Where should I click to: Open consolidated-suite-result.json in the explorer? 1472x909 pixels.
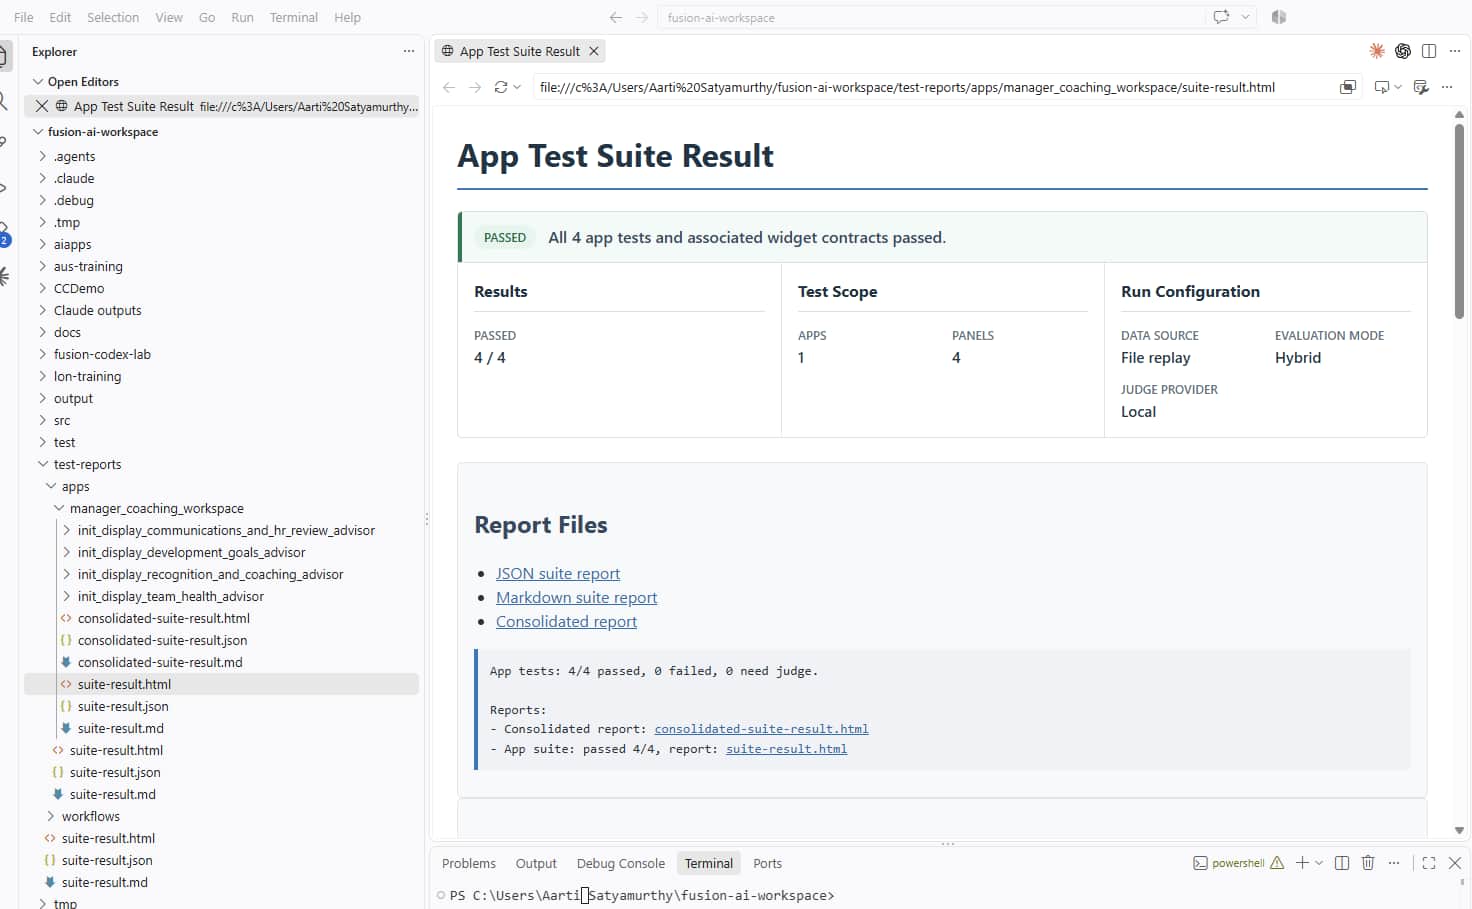click(162, 640)
